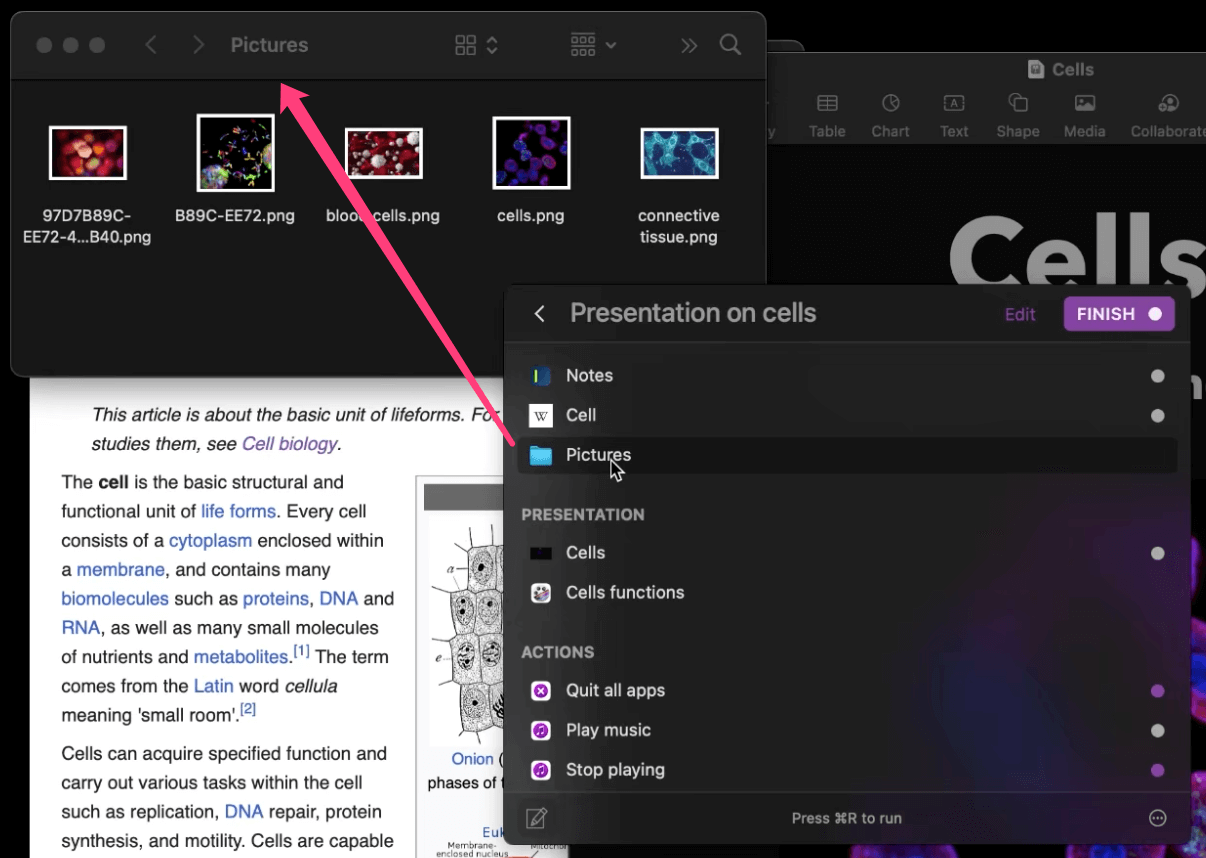This screenshot has width=1206, height=858.
Task: Open Shape tool in Keynote toolbar
Action: 1018,116
